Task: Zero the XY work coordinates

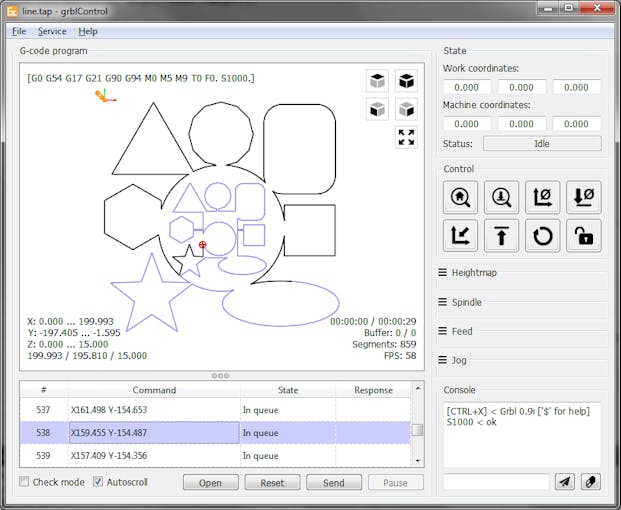Action: click(x=543, y=197)
